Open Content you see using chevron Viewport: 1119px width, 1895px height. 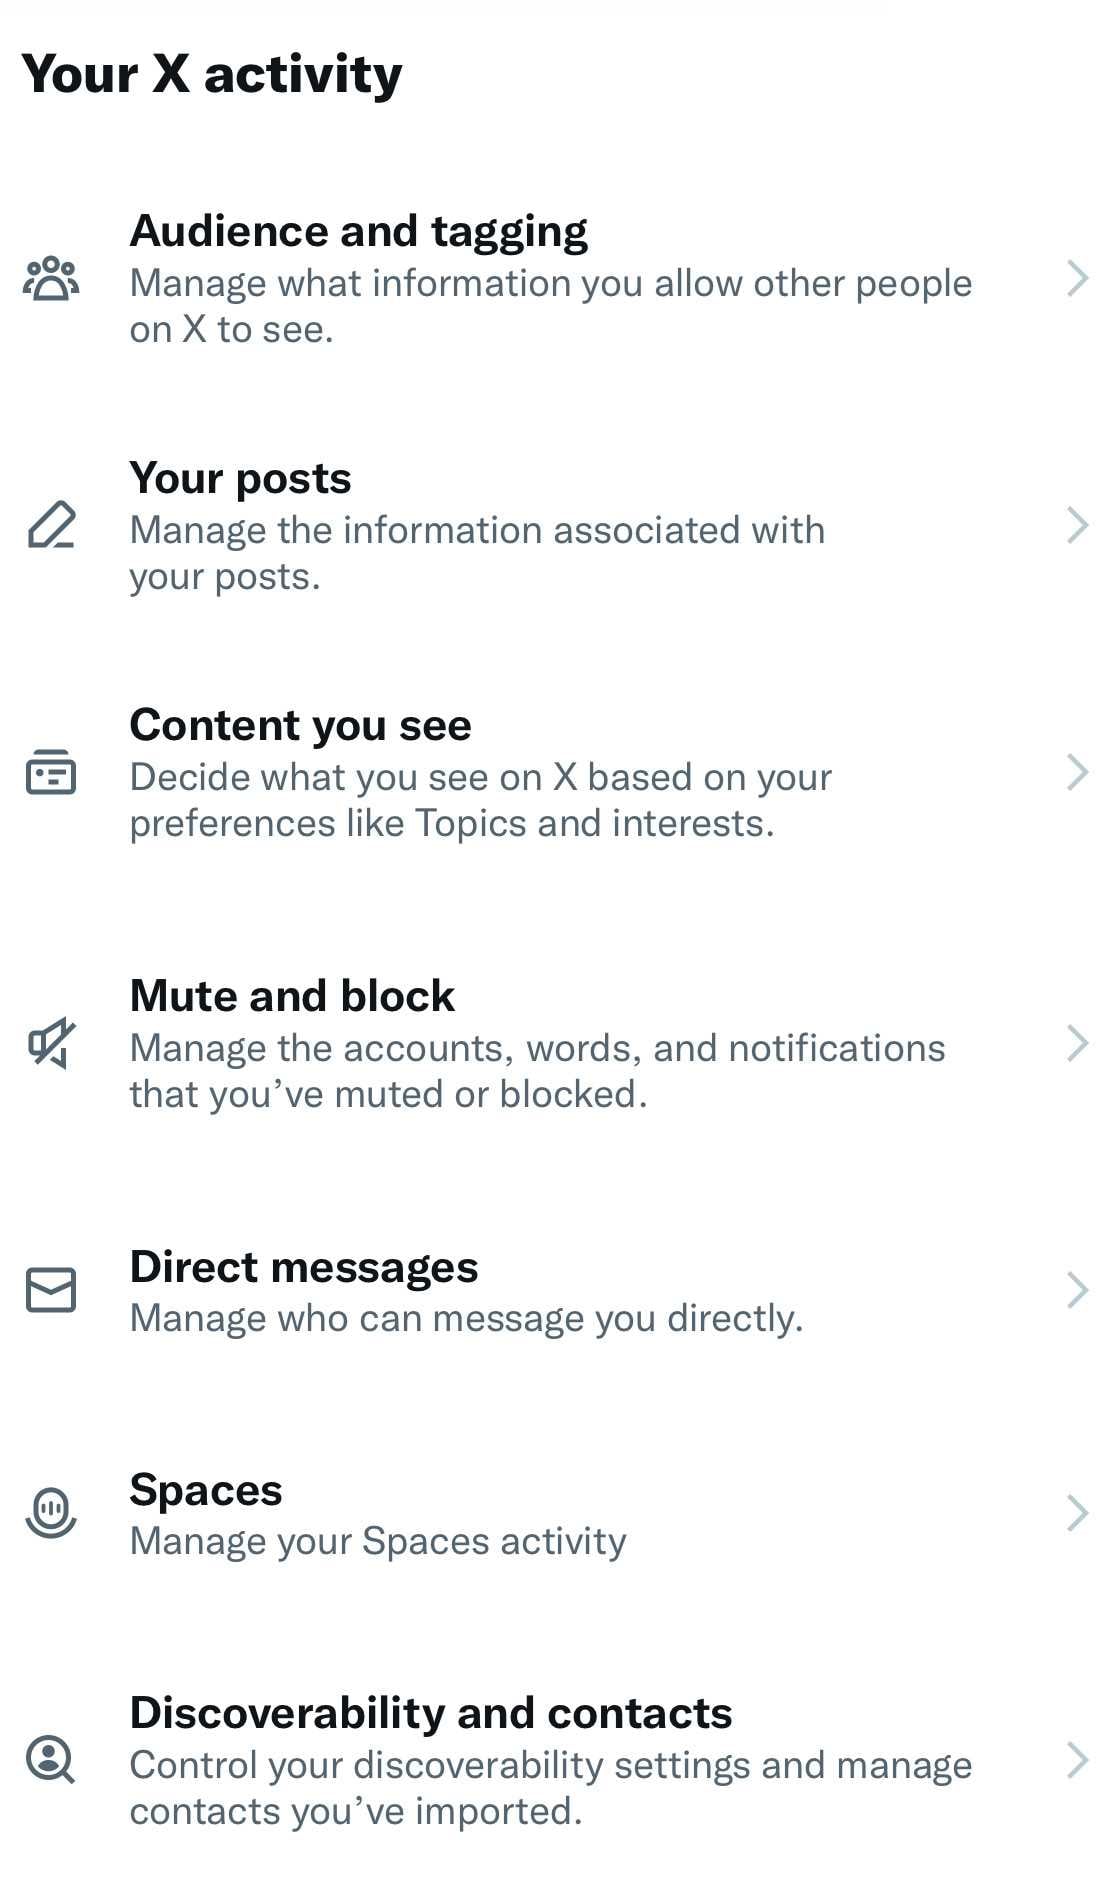click(1077, 772)
